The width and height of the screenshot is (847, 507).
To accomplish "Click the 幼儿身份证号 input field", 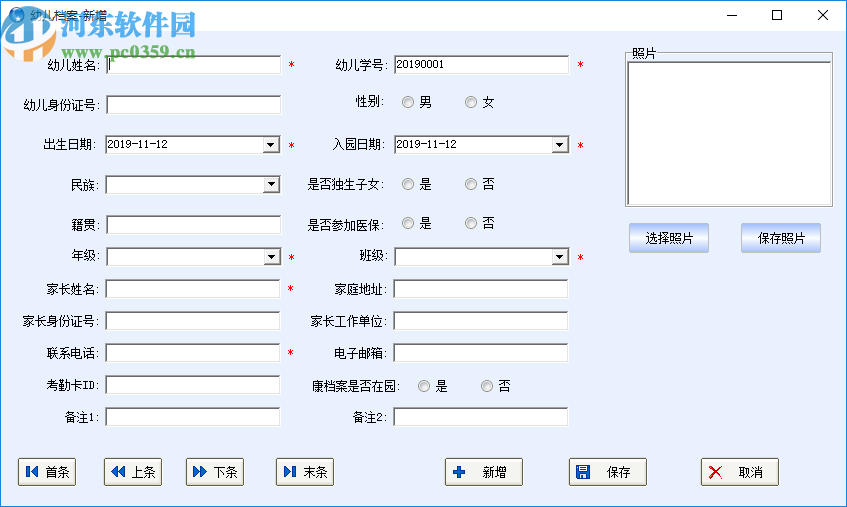I will [193, 105].
